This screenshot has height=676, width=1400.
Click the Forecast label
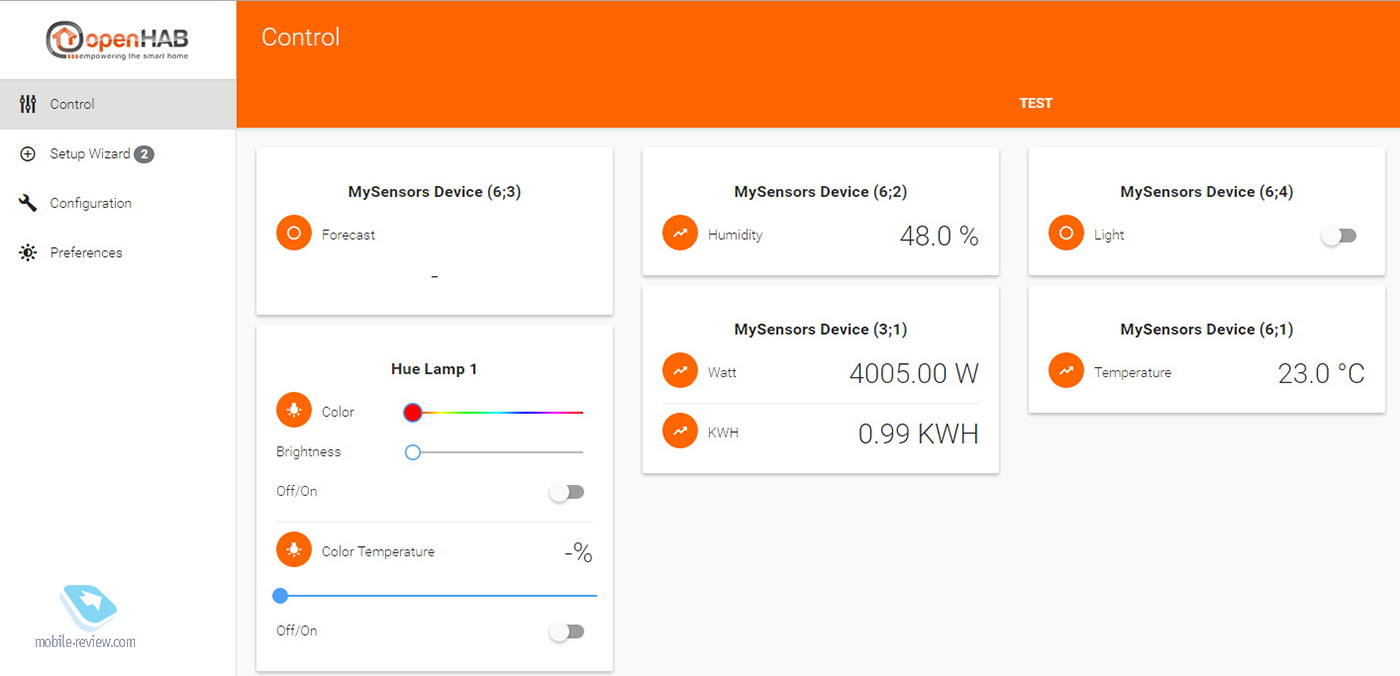coord(348,235)
